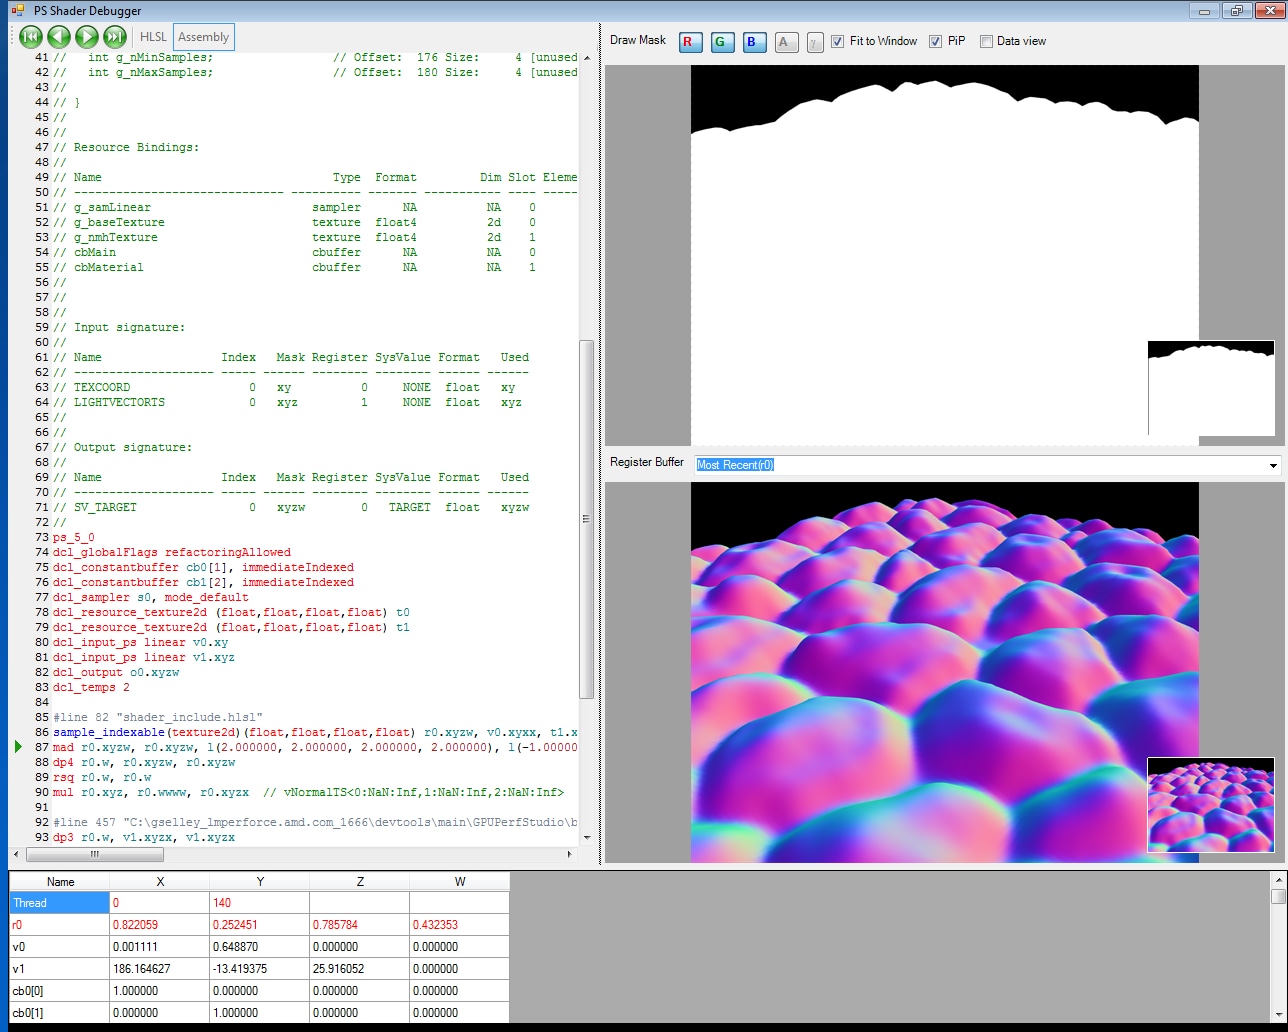The image size is (1288, 1032).
Task: Disable the PiP checkbox
Action: [x=936, y=42]
